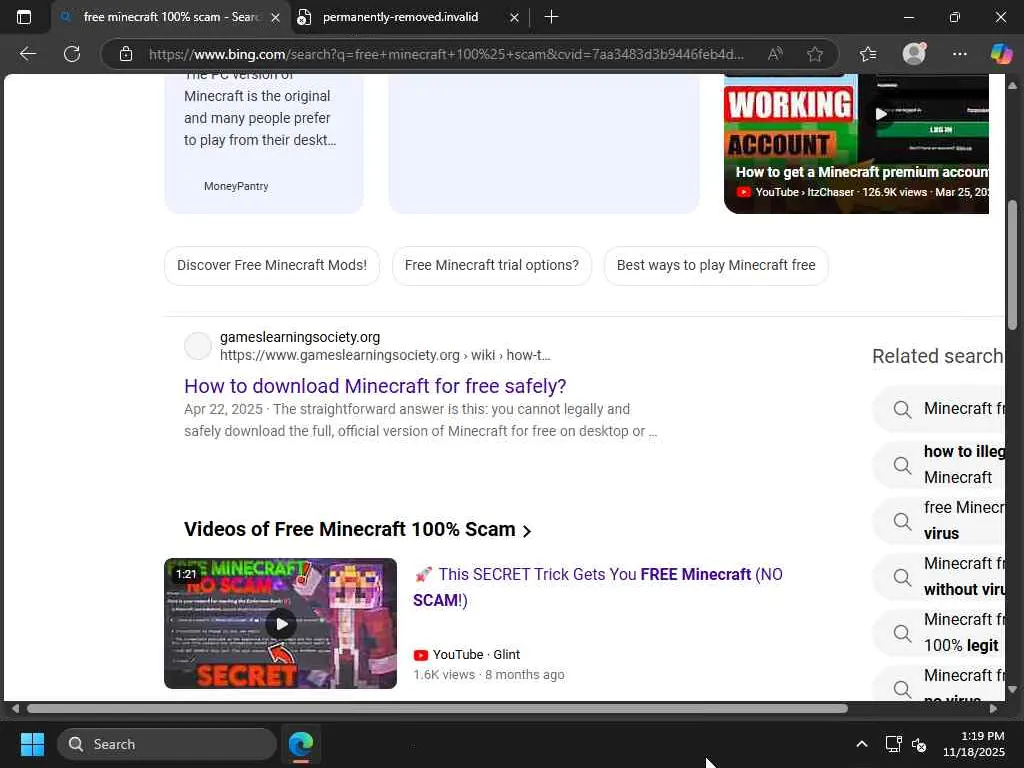The height and width of the screenshot is (768, 1024).
Task: Expand Videos of Free Minecraft 100% Scam heading
Action: tap(357, 529)
